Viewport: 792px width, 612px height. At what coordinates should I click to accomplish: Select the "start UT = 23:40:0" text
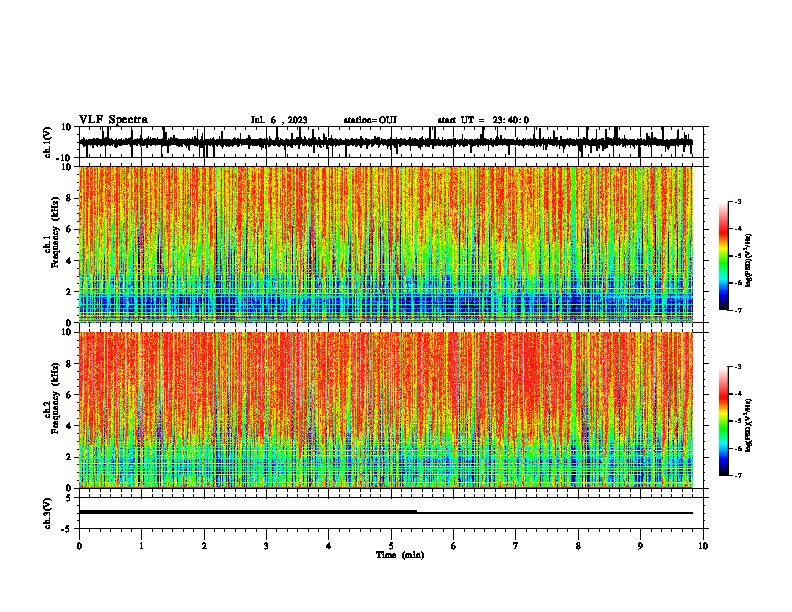click(x=483, y=120)
